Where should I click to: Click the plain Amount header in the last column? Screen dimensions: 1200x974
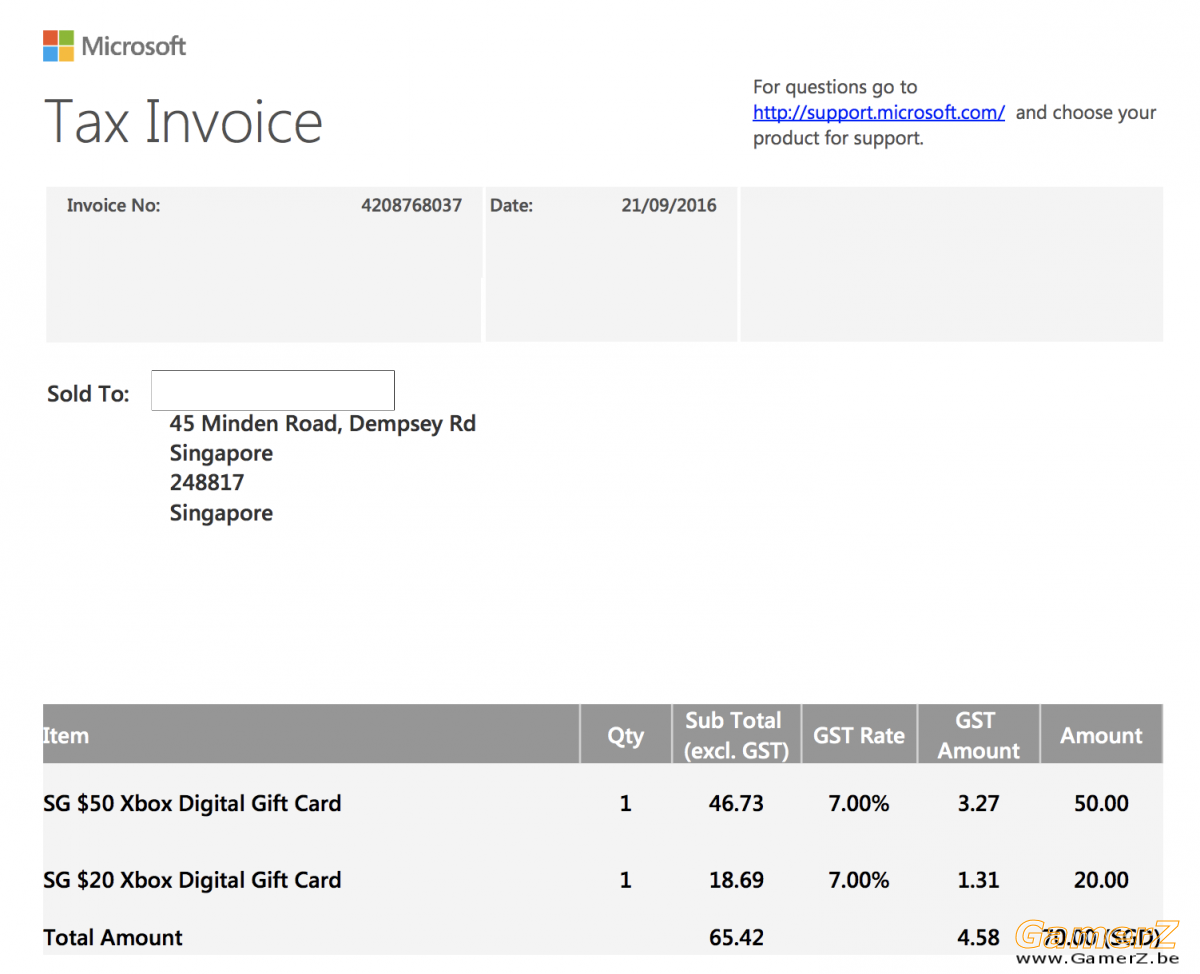(x=1101, y=736)
